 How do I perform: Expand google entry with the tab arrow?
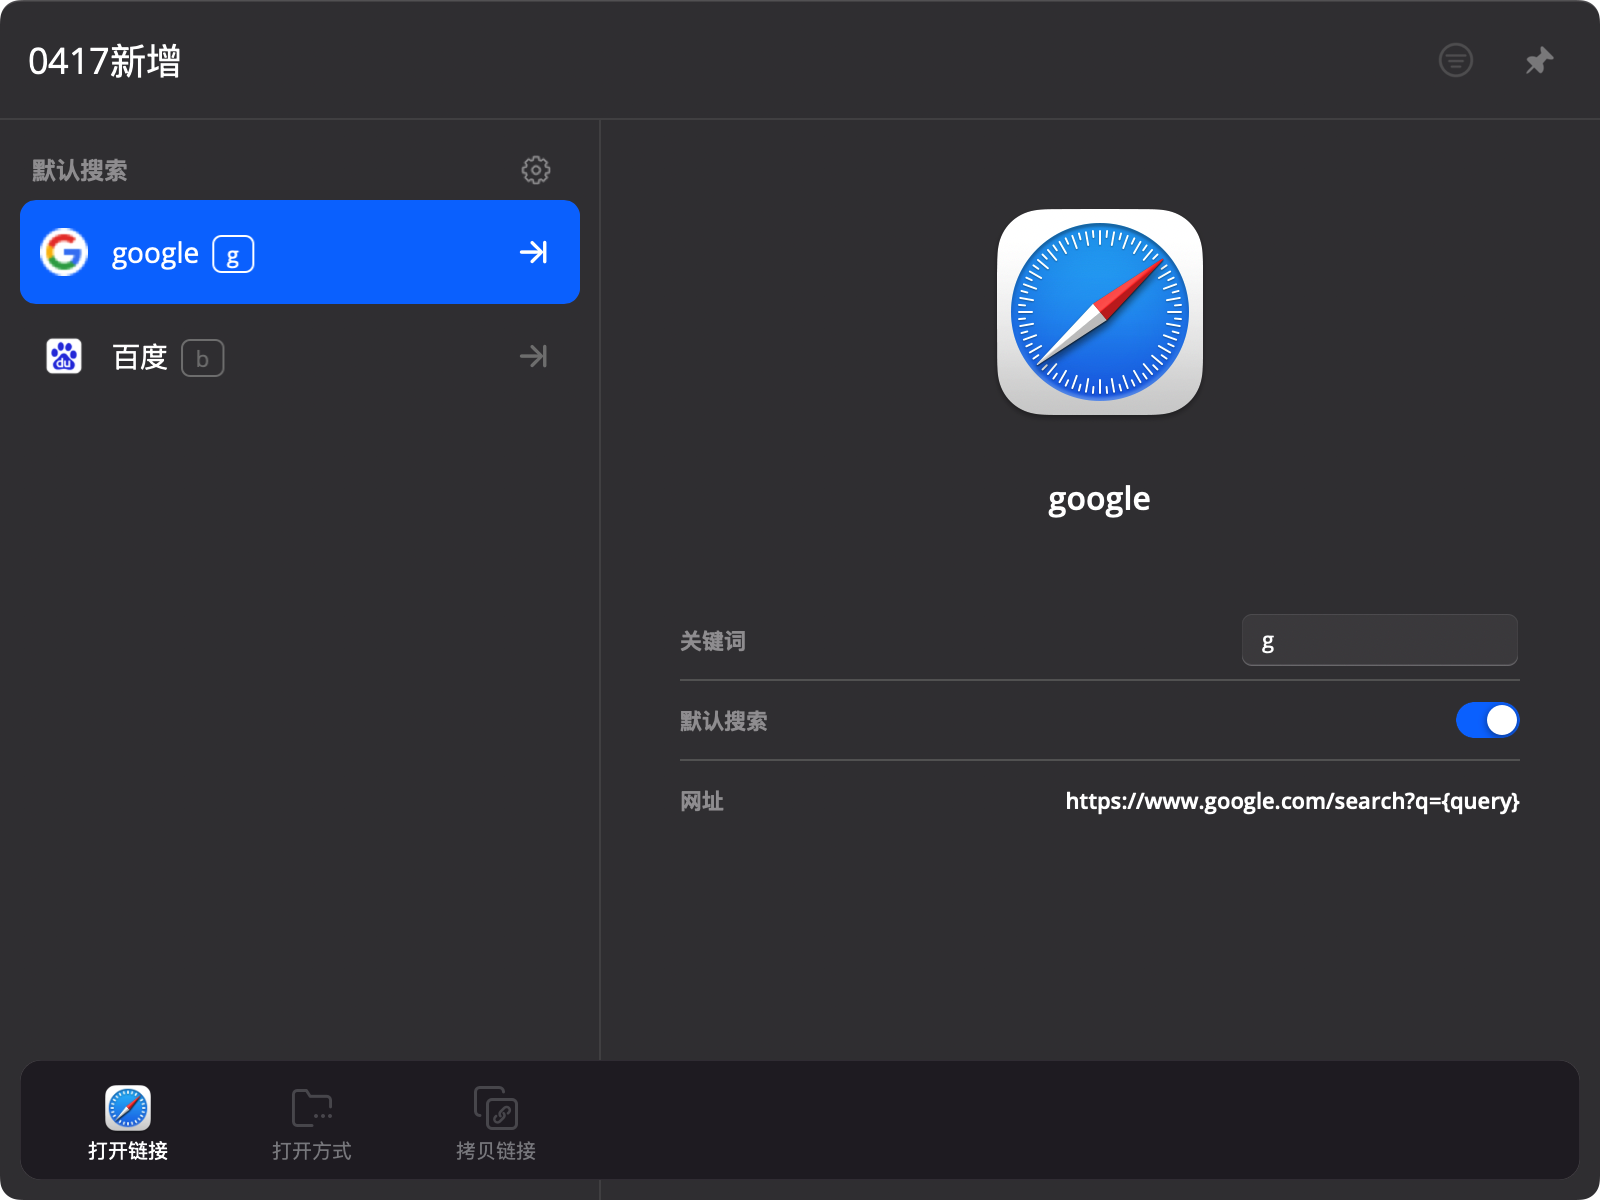click(534, 252)
